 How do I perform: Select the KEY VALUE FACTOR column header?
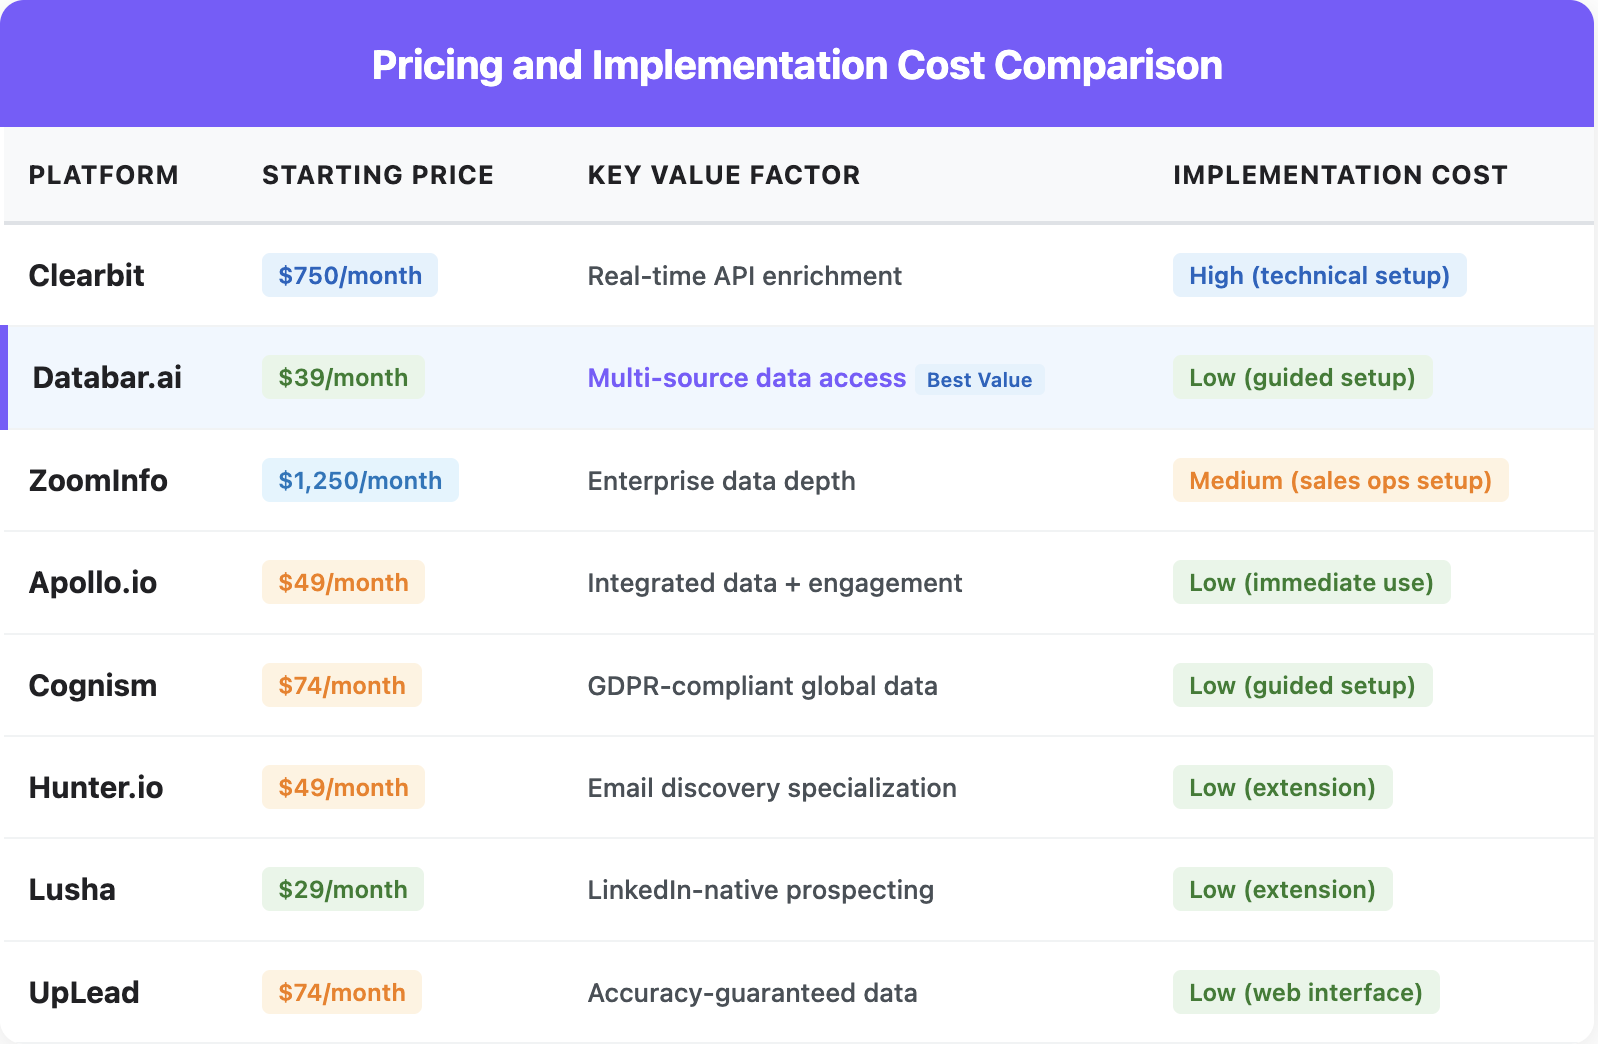[x=724, y=175]
